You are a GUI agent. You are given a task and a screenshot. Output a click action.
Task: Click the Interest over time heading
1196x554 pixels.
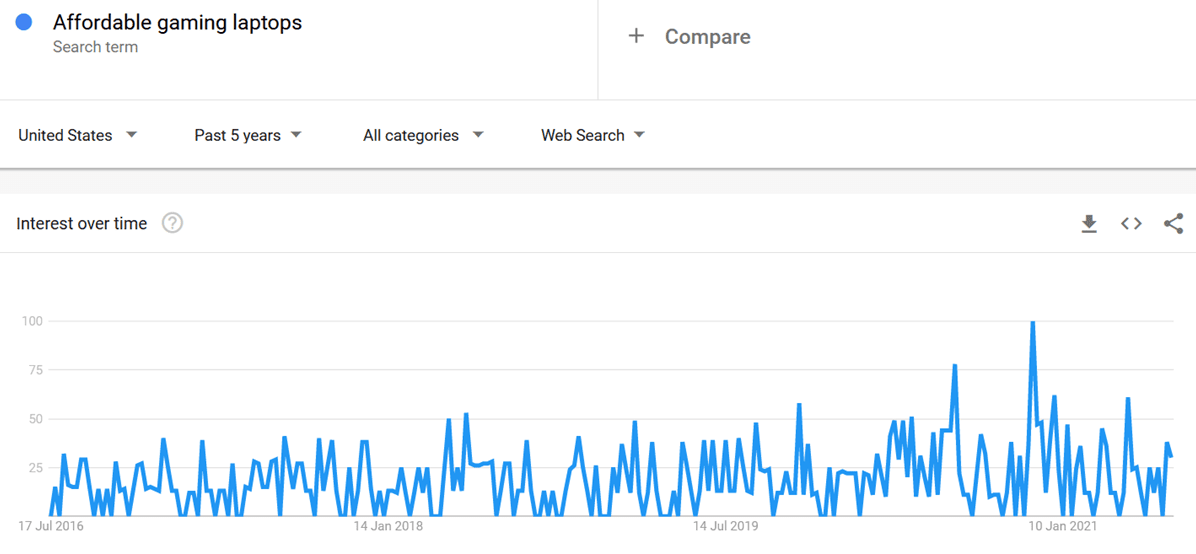pos(82,224)
